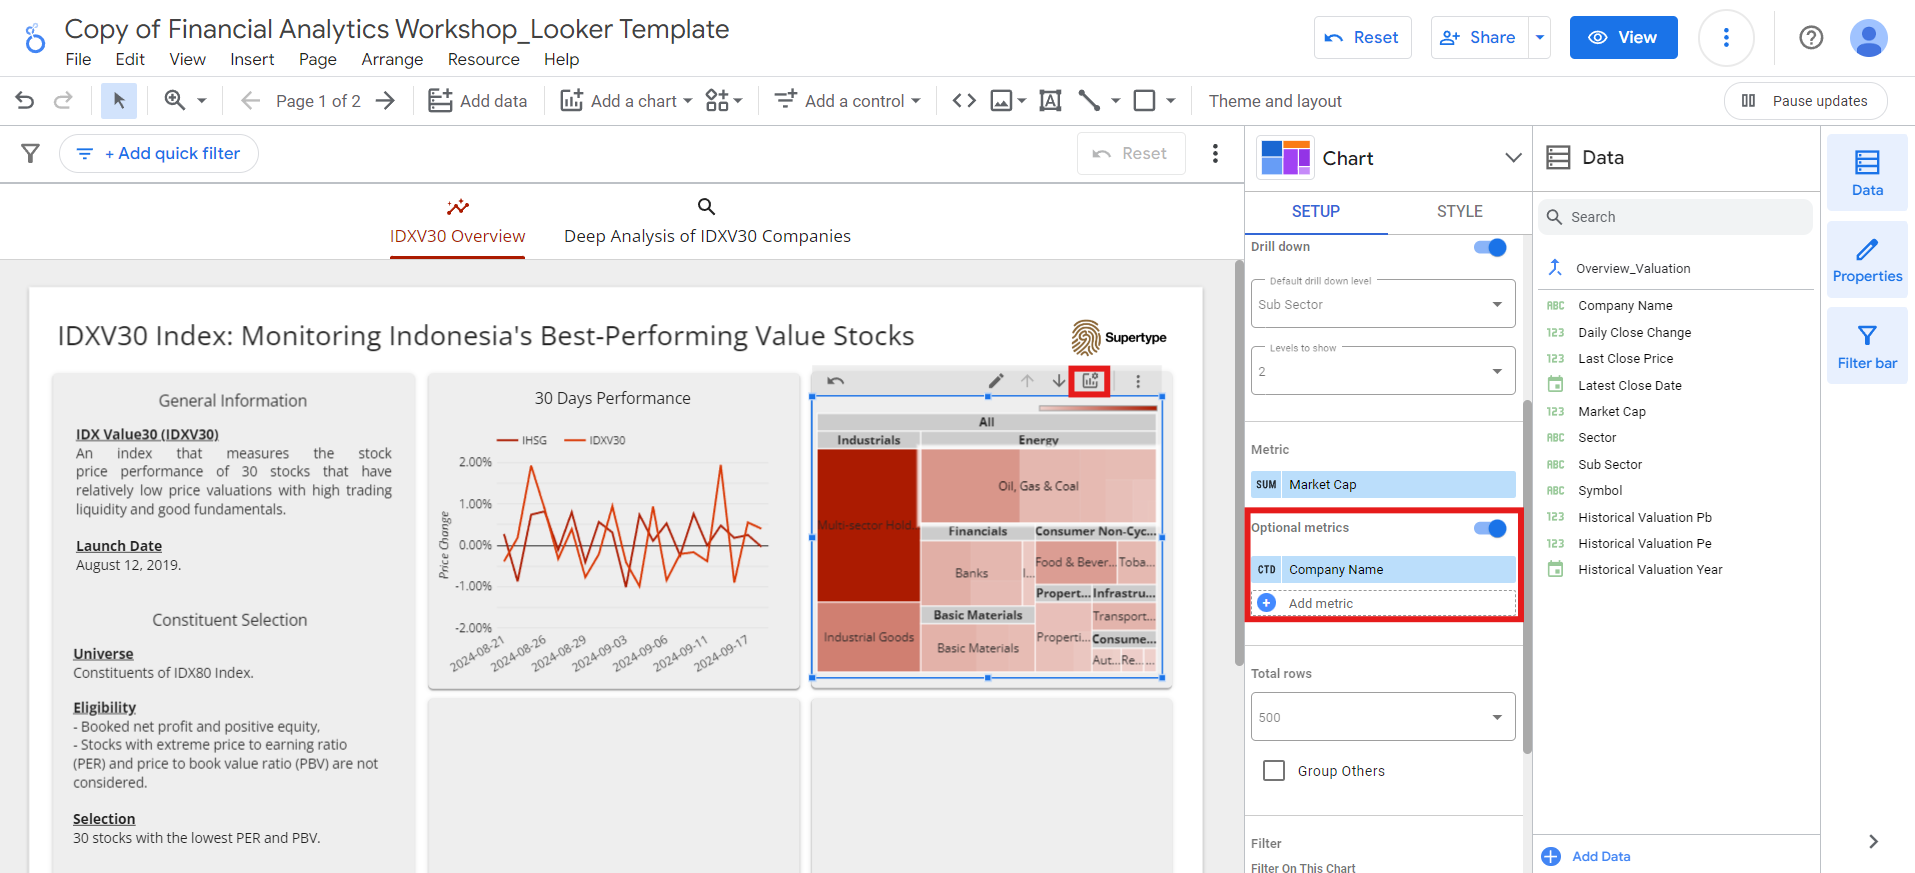Open Theme and layout

(x=1275, y=101)
